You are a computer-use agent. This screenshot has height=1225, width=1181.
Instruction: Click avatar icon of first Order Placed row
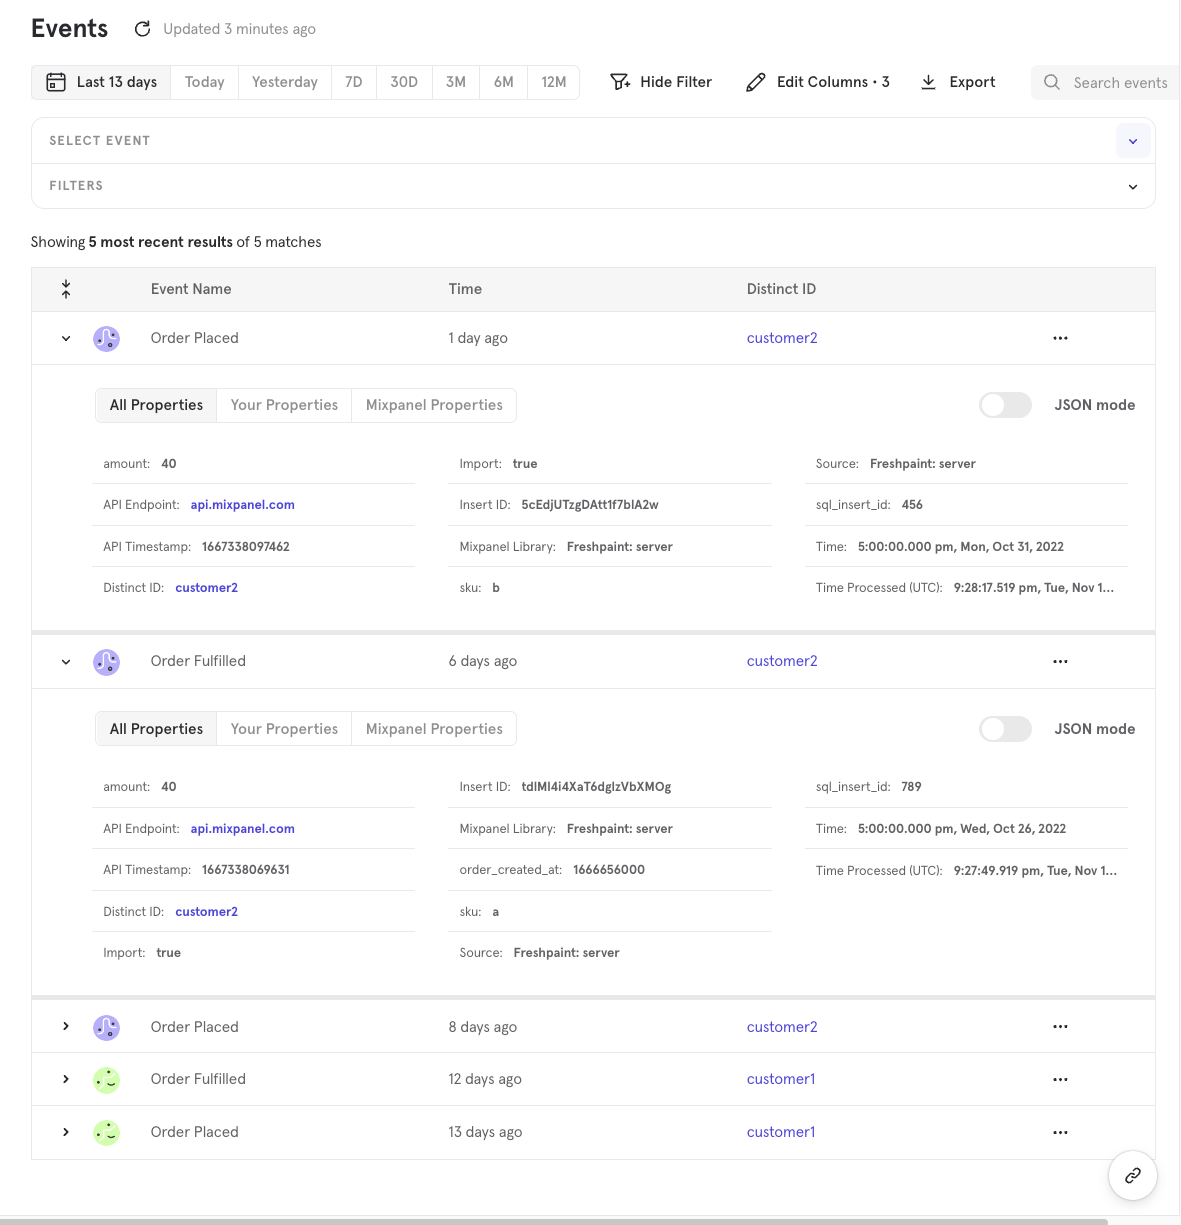107,338
